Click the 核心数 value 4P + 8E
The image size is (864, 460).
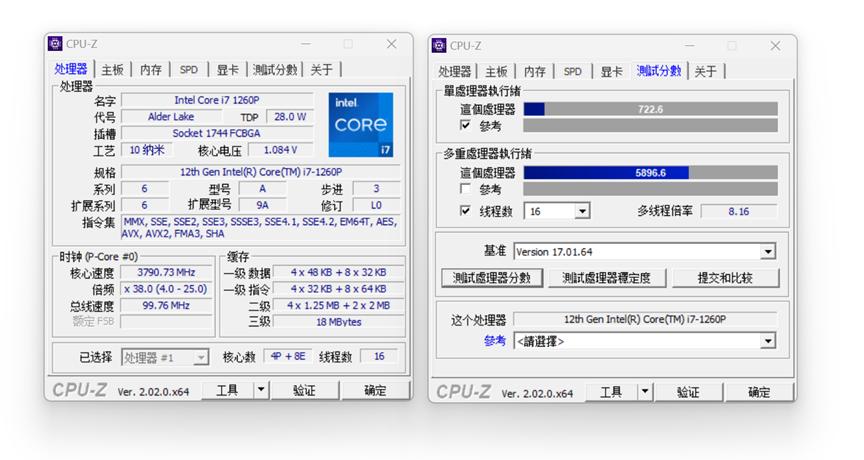tap(288, 356)
